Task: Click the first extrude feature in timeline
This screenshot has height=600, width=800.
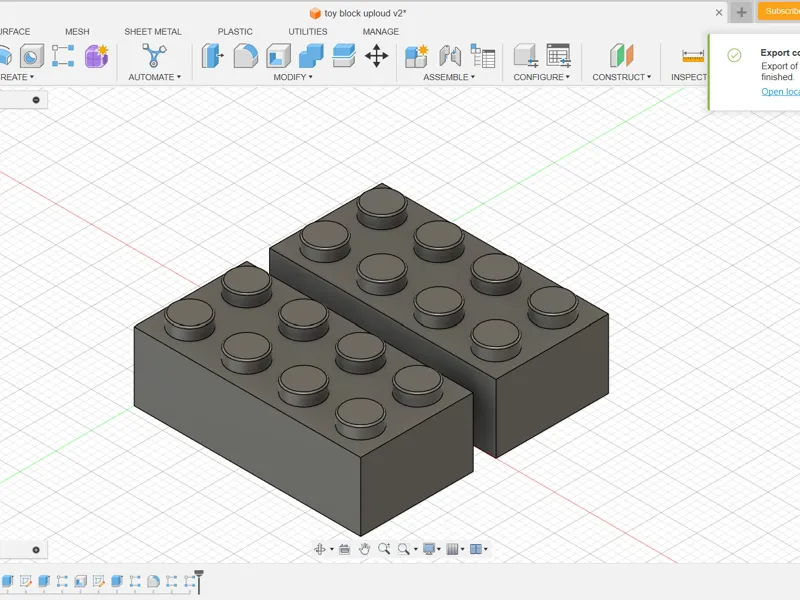Action: [7, 581]
